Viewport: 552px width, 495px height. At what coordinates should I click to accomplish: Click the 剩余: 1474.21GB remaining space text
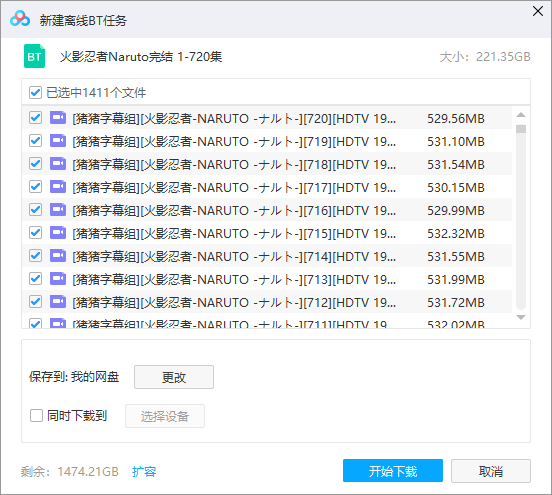click(x=70, y=471)
